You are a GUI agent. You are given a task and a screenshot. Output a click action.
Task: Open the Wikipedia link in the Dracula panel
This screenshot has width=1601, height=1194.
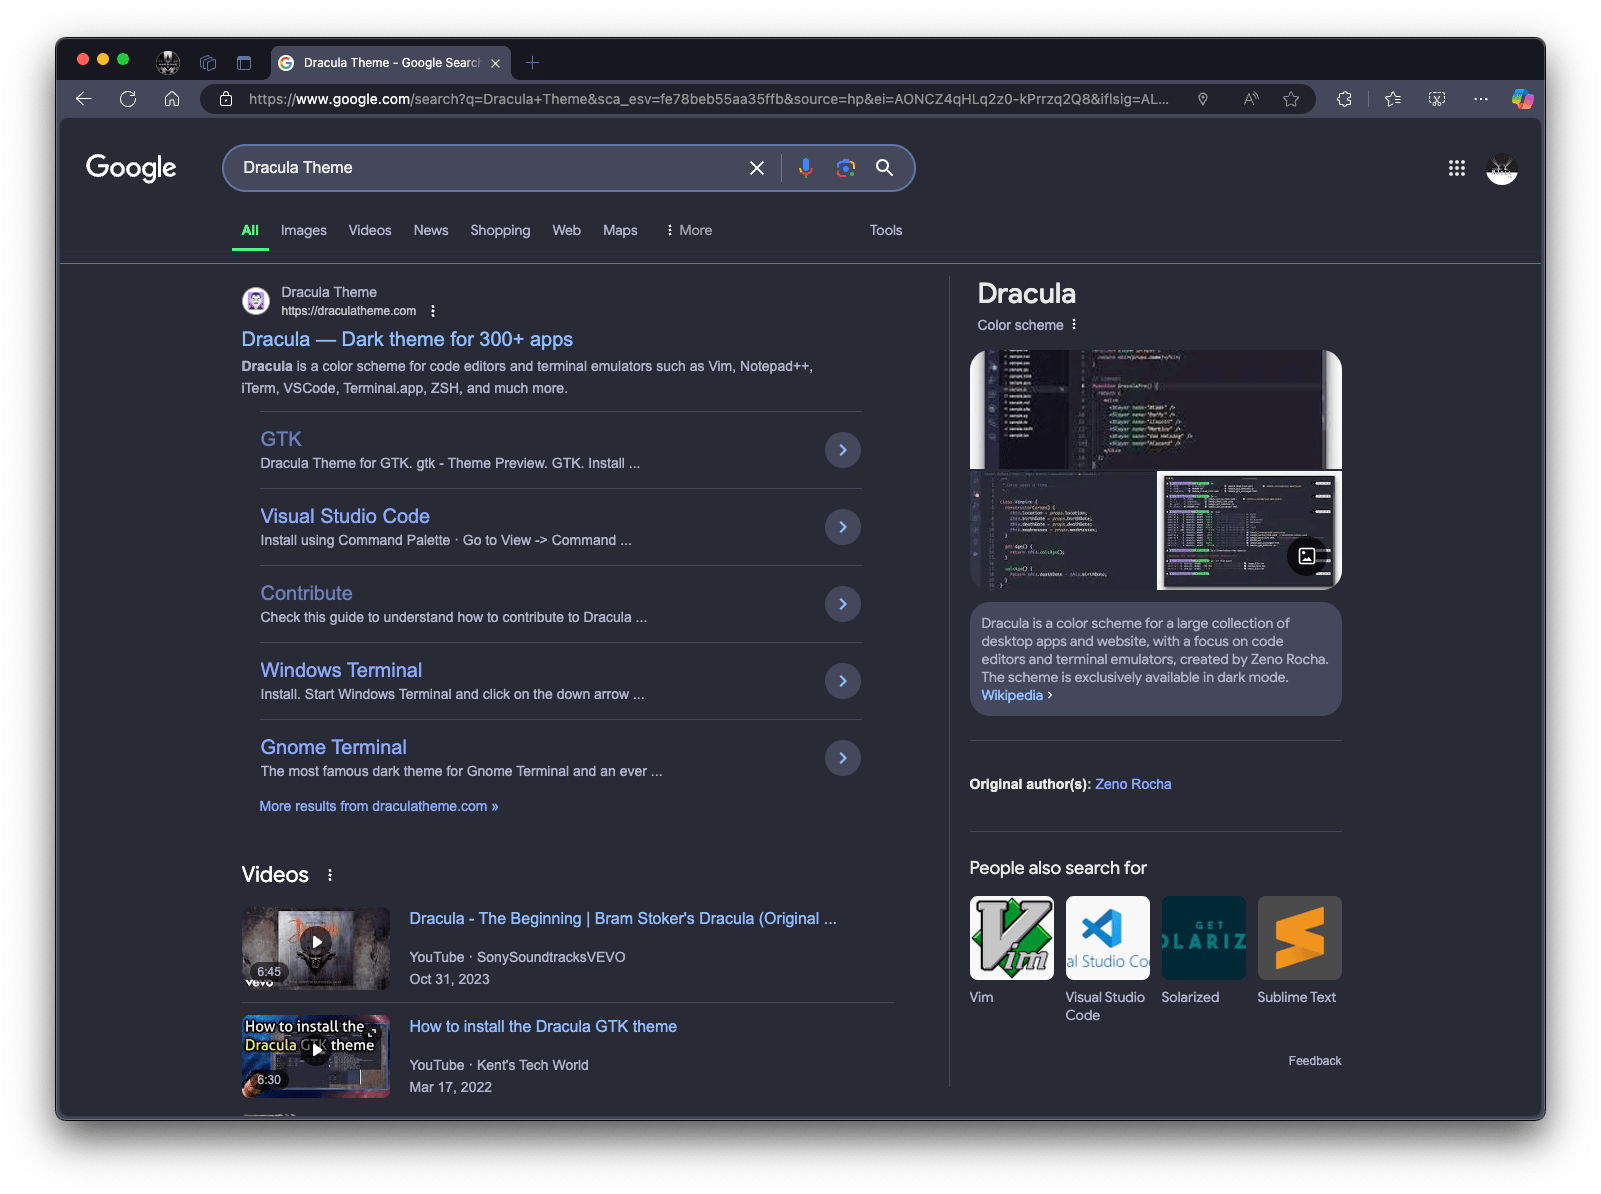(x=1011, y=695)
